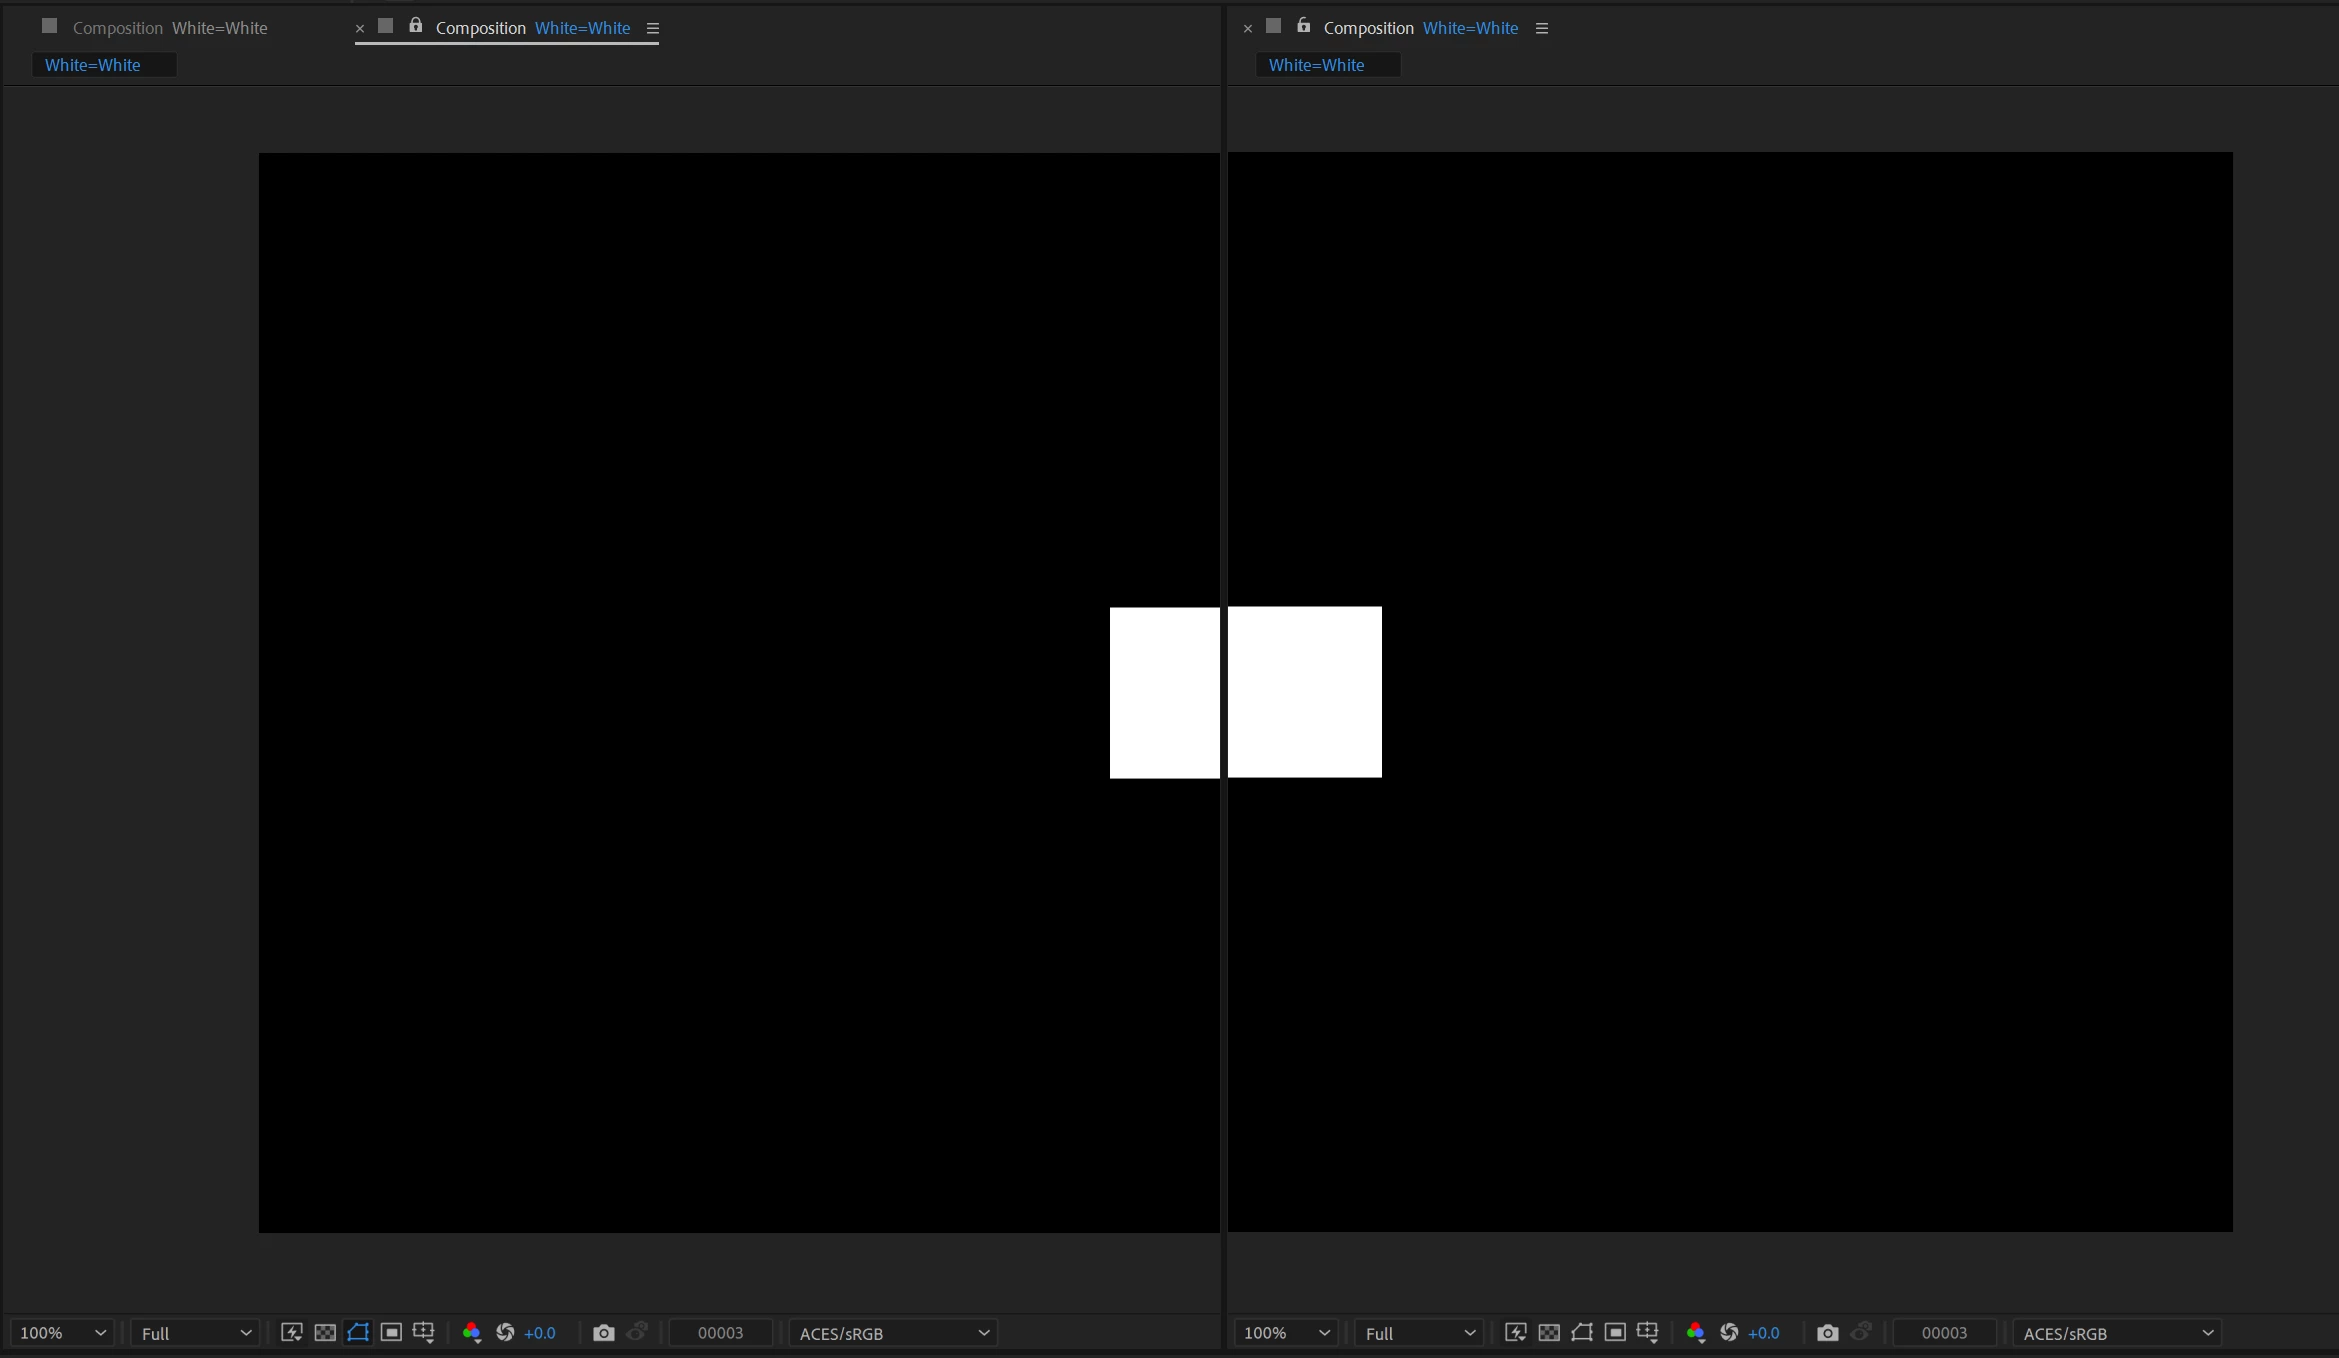Click Region of Interest icon in left viewer

(x=391, y=1333)
